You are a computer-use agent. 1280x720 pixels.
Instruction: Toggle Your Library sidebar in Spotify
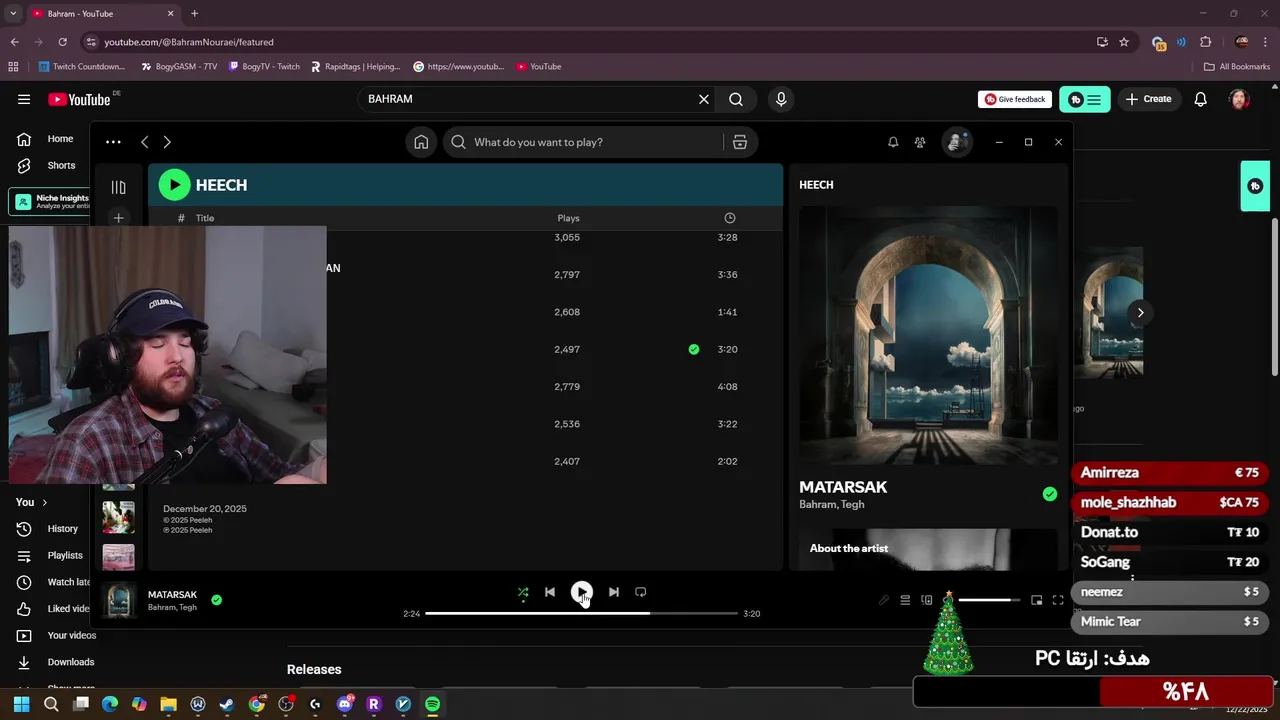(x=118, y=187)
